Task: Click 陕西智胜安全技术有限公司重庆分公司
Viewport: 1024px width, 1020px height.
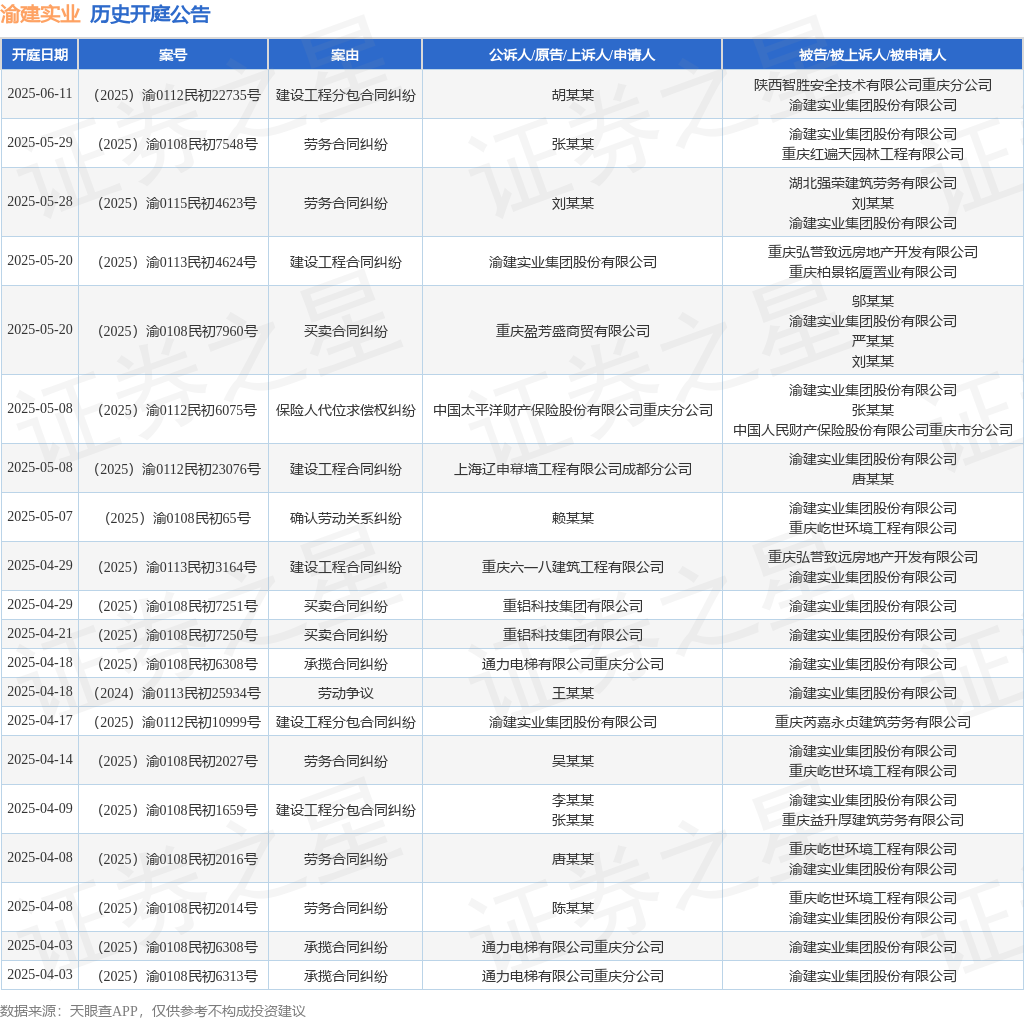Action: [872, 85]
